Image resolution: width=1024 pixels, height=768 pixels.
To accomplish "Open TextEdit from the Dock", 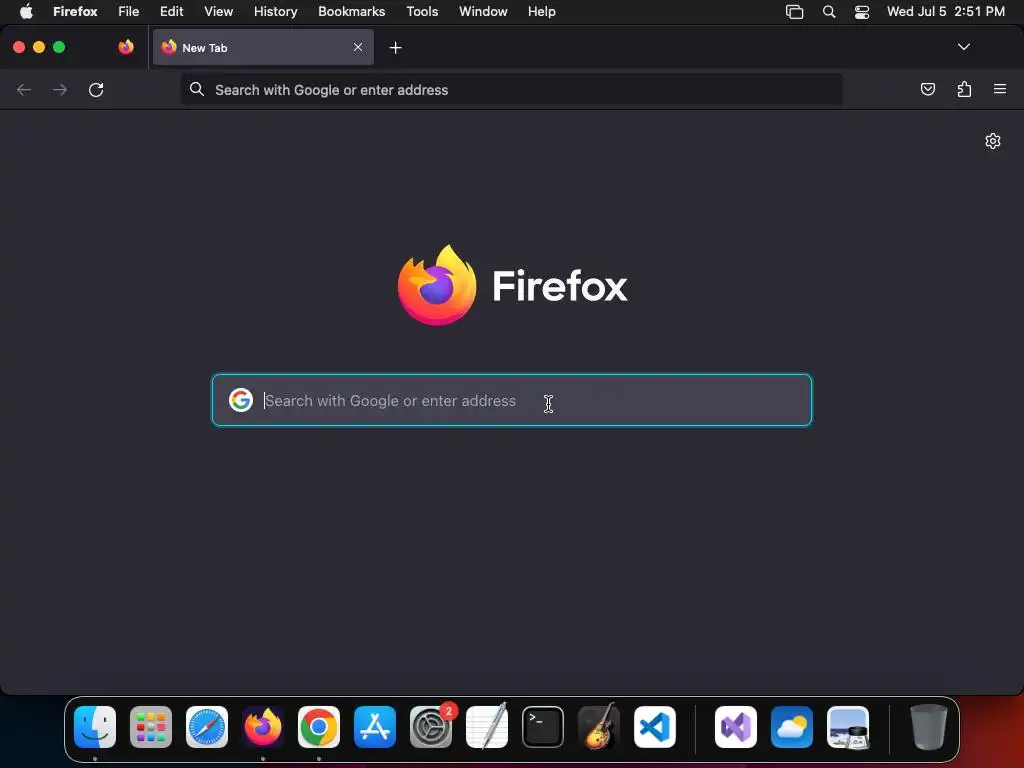I will [x=487, y=727].
